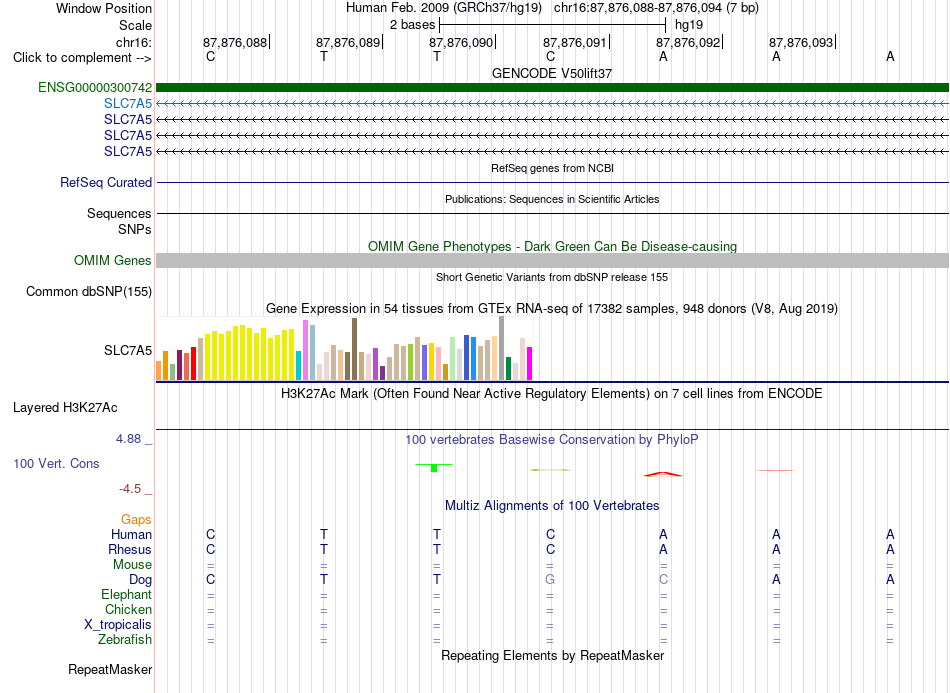Image resolution: width=950 pixels, height=693 pixels.
Task: Click the tall gray bar in GTEx chart
Action: coord(501,348)
